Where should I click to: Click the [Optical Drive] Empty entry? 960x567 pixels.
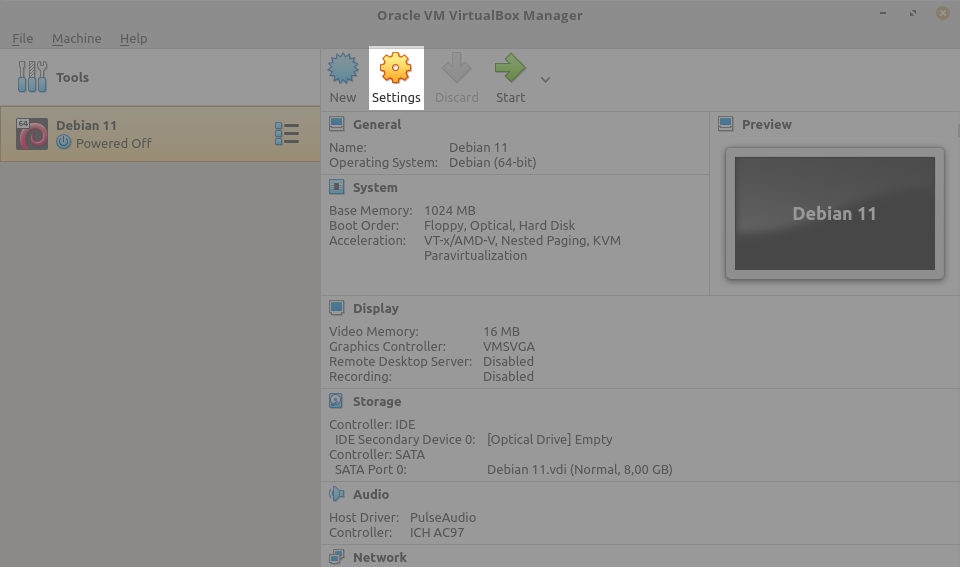tap(549, 440)
